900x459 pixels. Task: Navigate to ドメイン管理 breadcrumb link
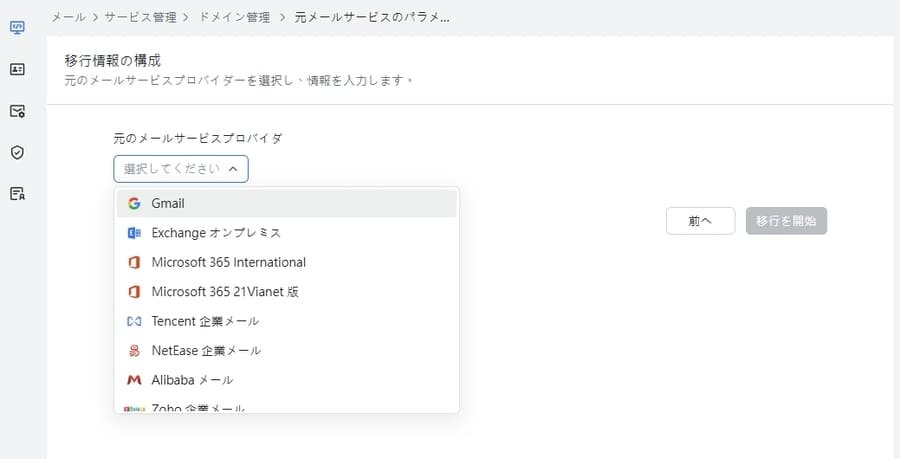coord(234,17)
